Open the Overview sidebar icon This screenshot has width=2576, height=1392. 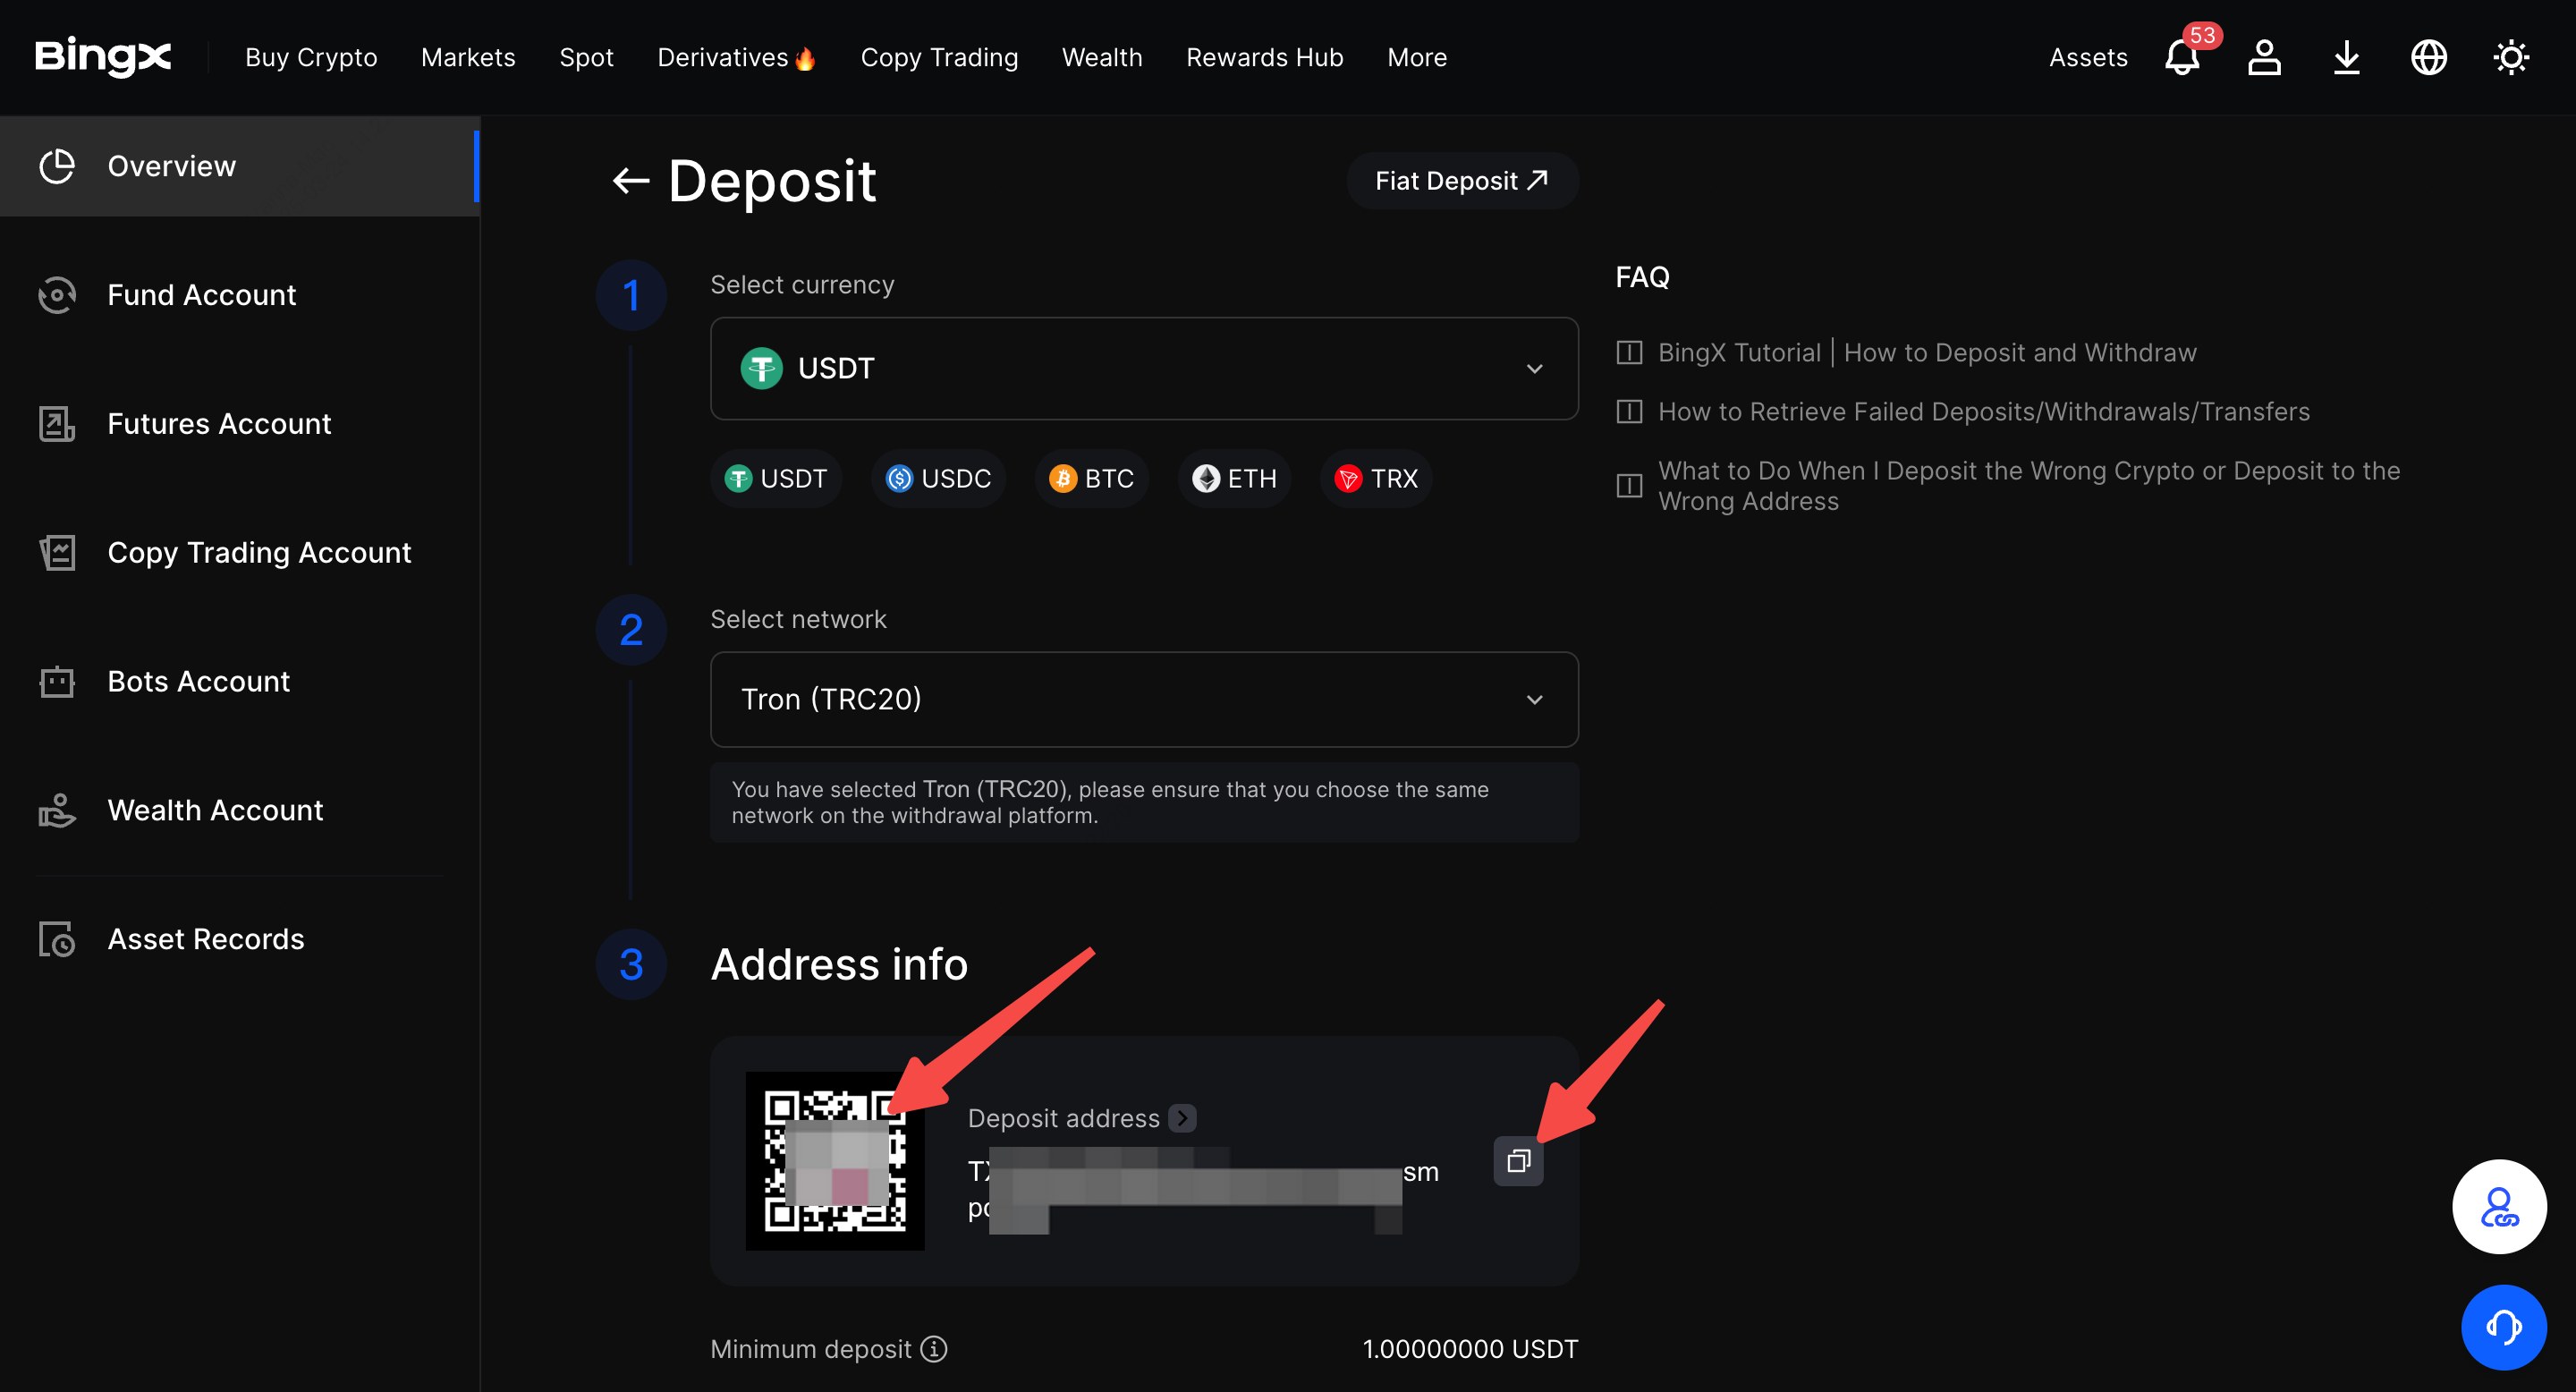(57, 166)
